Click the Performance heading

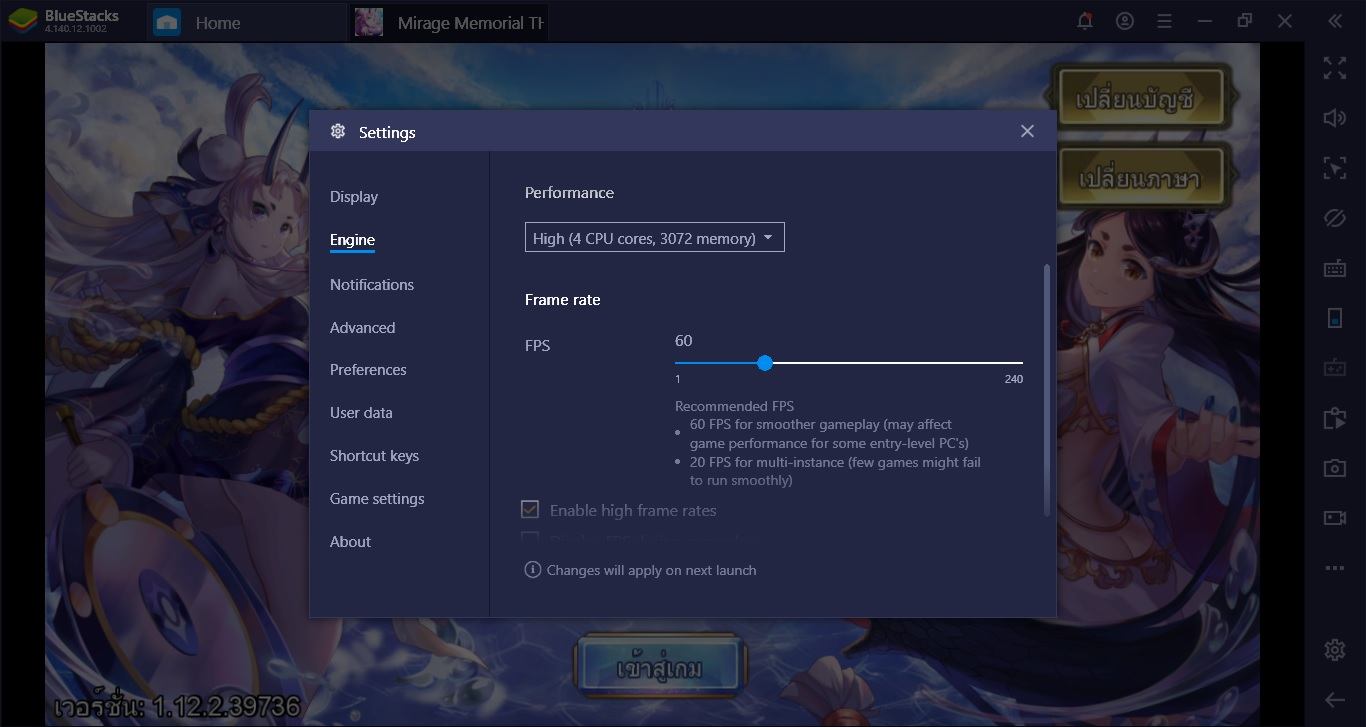(569, 193)
